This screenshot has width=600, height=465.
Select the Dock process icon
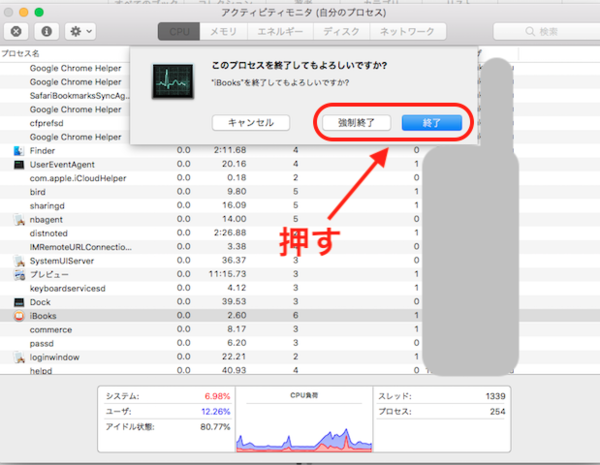[18, 302]
